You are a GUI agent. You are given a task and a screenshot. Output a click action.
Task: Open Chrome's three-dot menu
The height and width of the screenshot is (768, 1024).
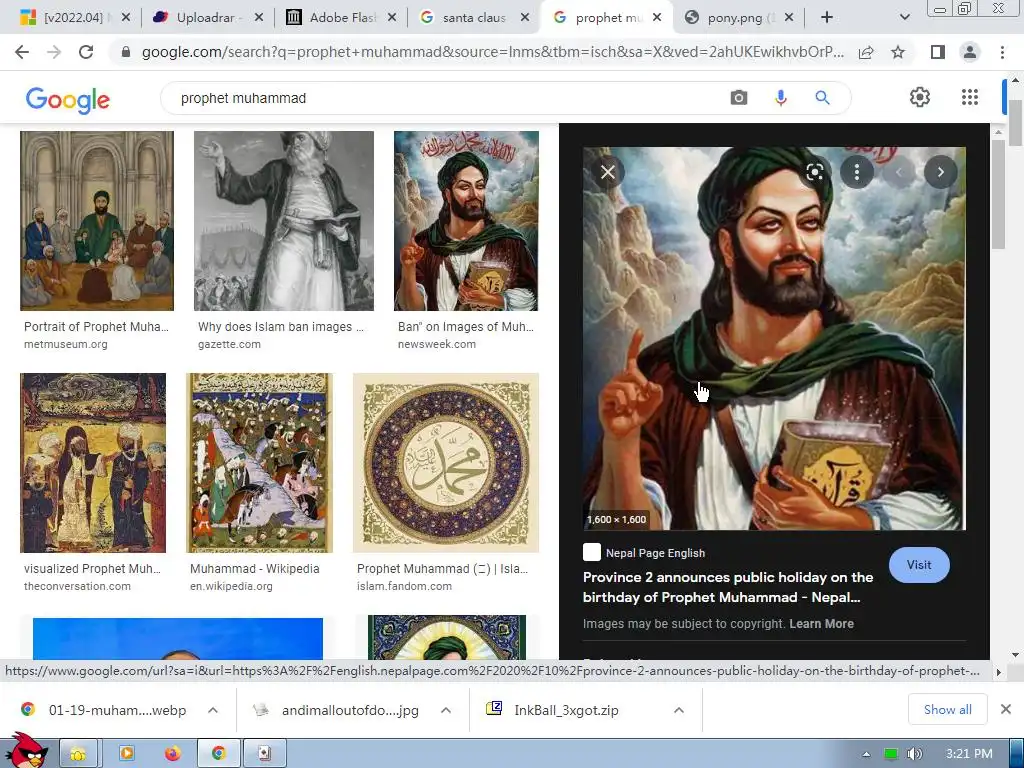click(x=1002, y=52)
